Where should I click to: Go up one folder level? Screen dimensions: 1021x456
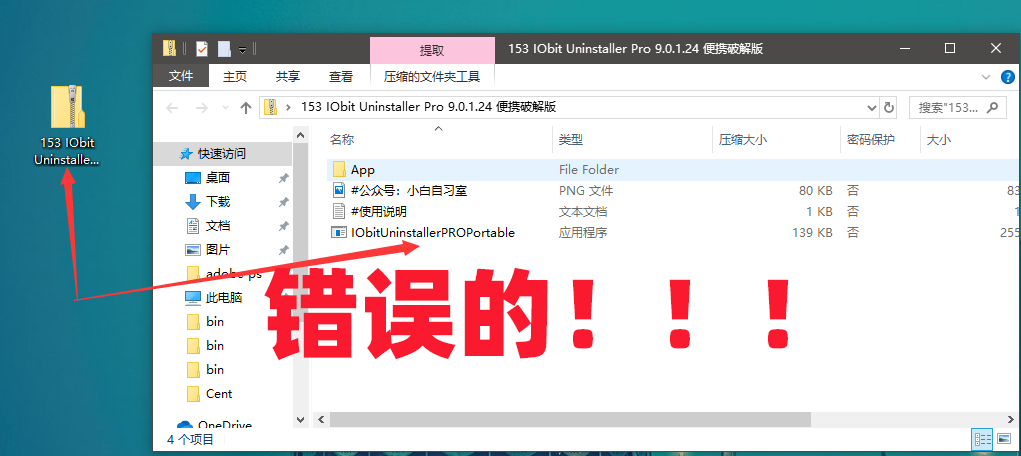coord(245,108)
